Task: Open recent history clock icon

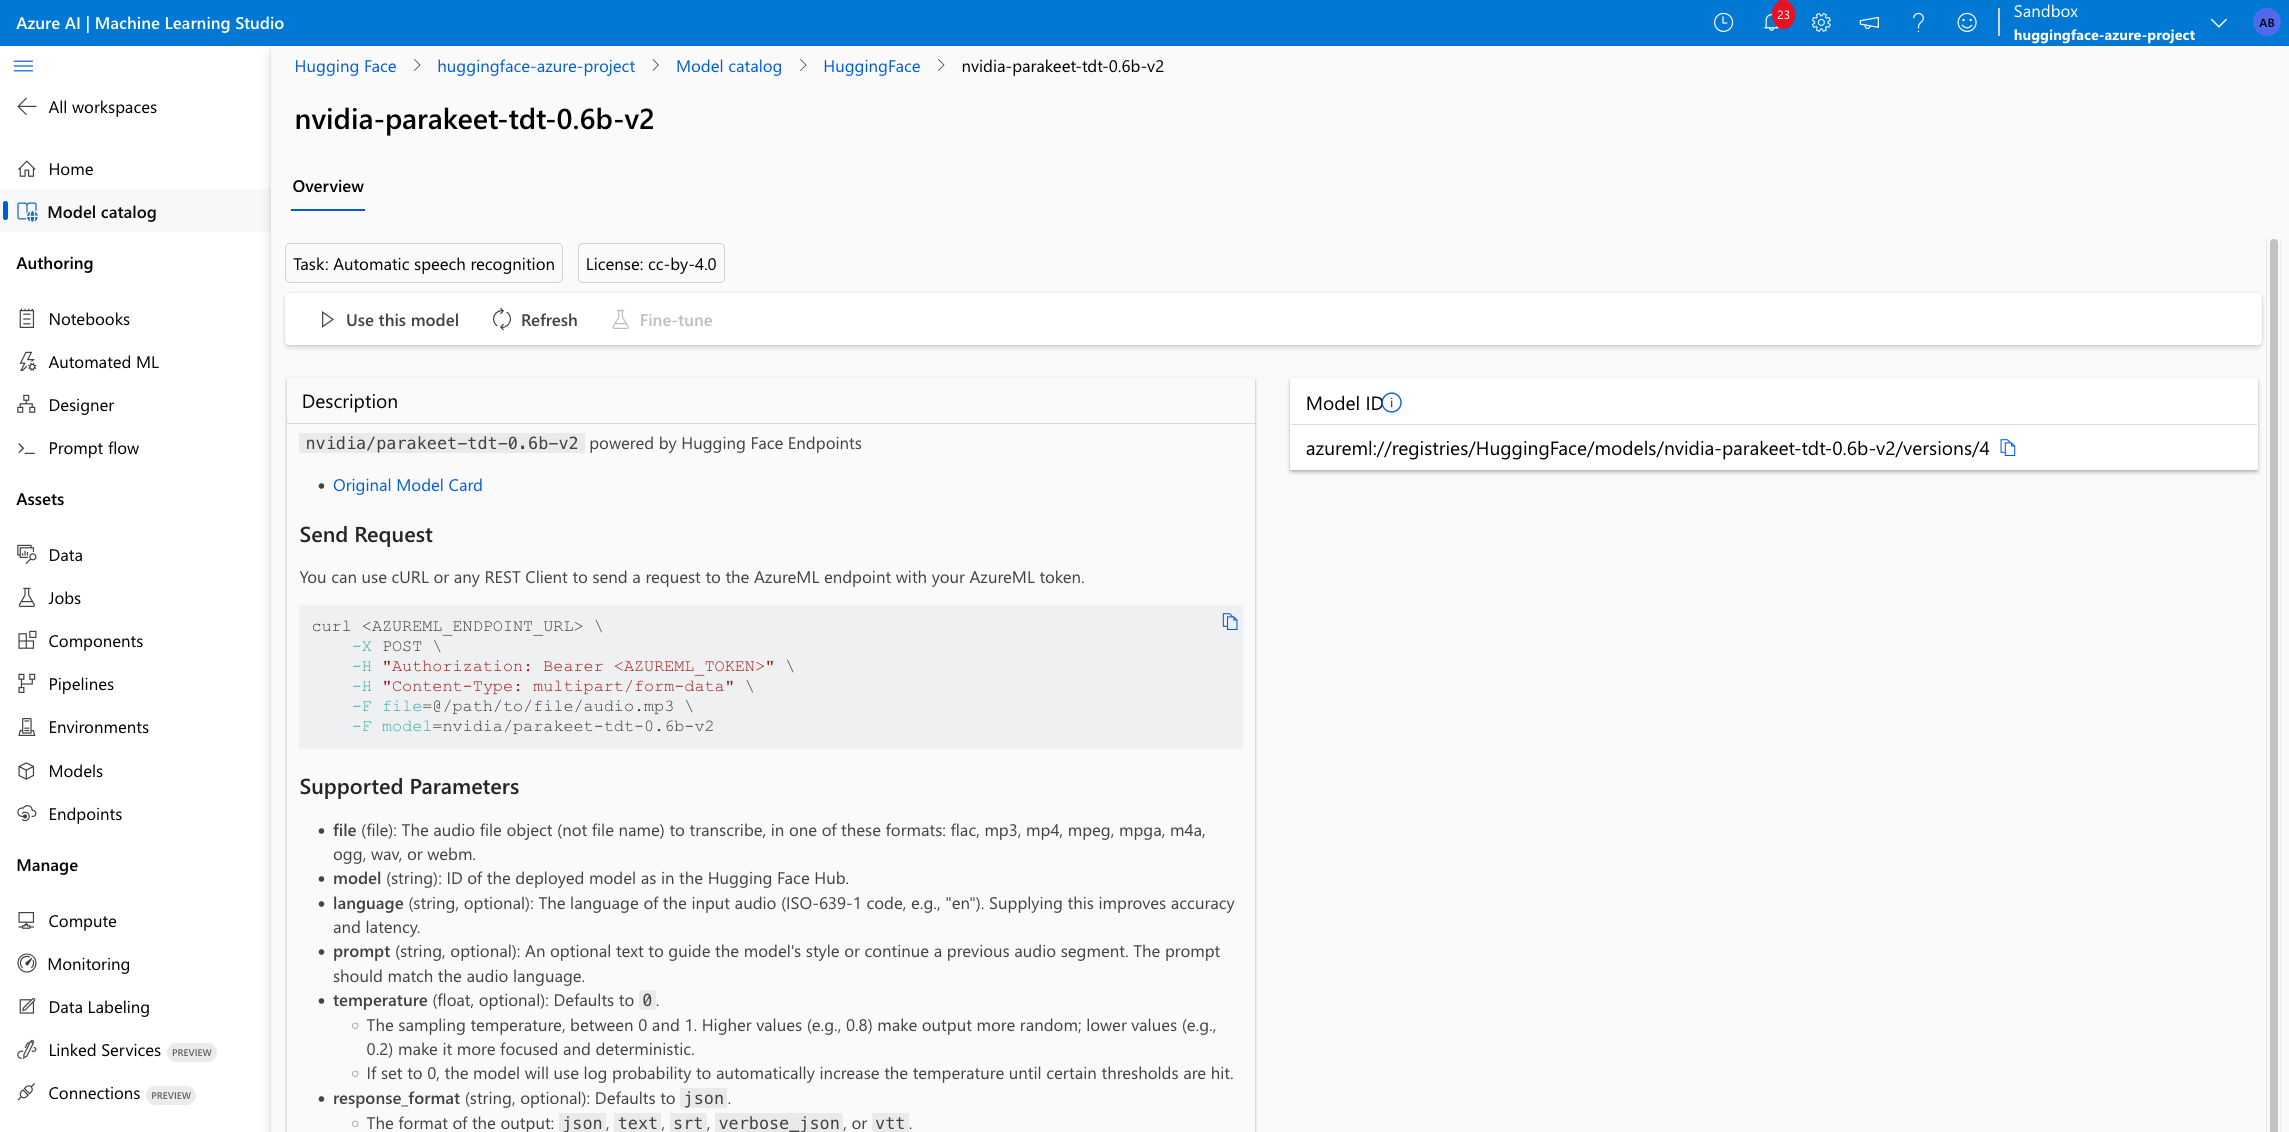Action: click(1723, 23)
